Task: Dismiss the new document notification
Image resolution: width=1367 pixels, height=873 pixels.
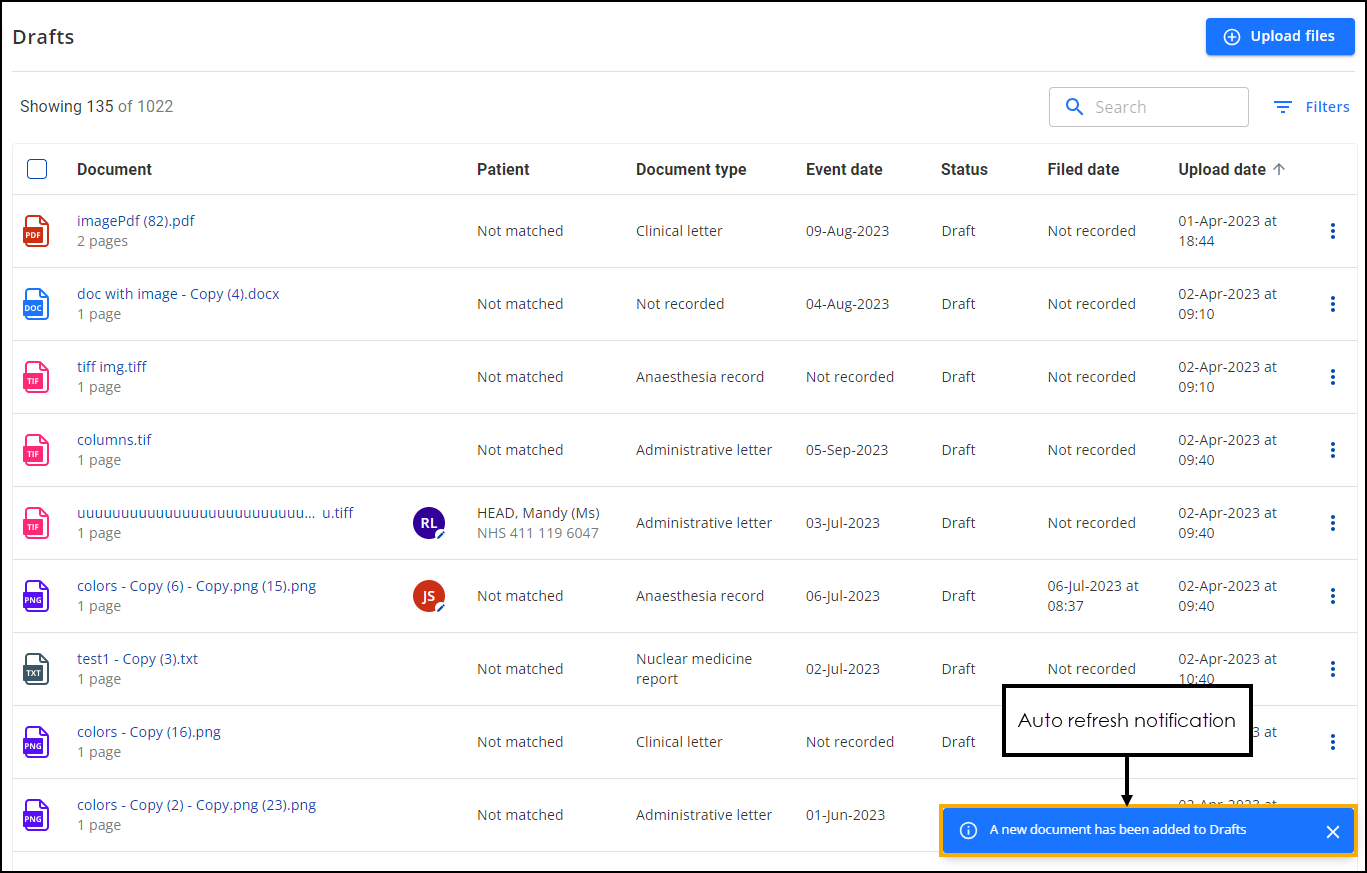Action: 1332,831
